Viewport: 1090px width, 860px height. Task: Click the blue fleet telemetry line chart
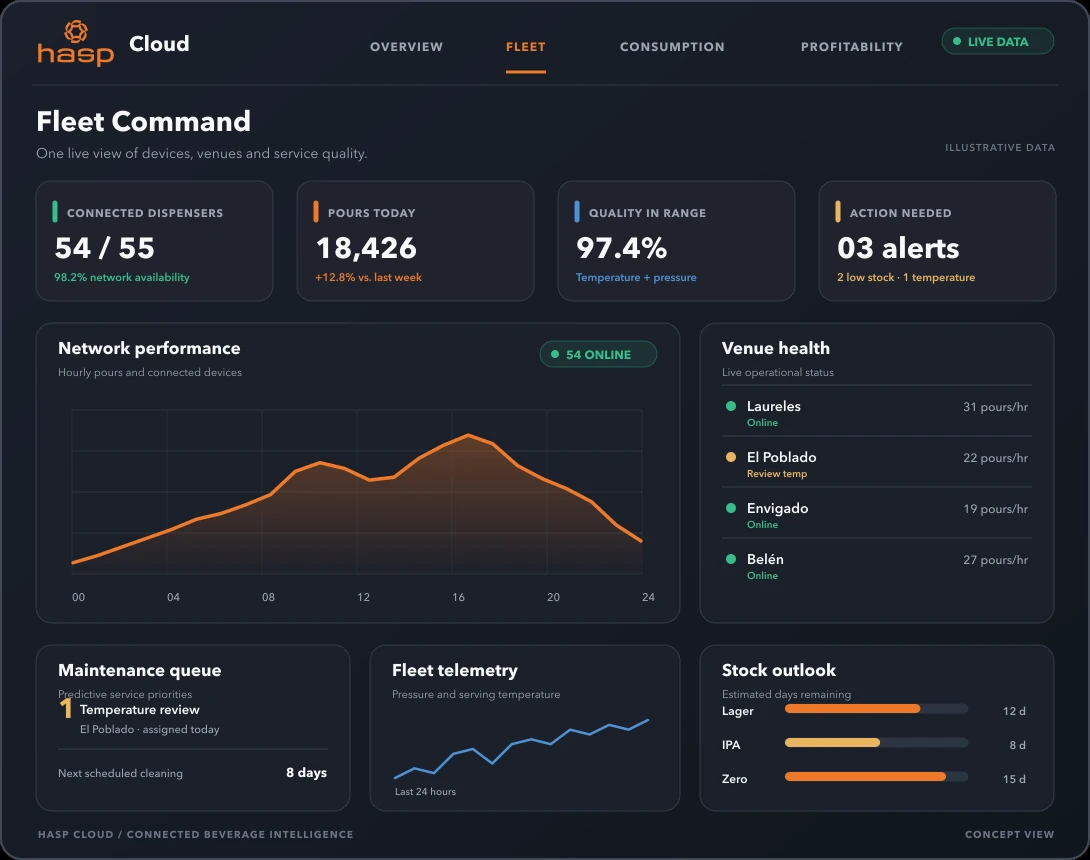point(521,748)
